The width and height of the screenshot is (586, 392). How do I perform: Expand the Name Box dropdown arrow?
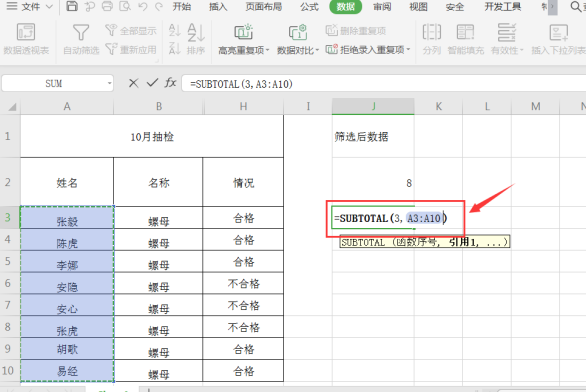pos(110,83)
